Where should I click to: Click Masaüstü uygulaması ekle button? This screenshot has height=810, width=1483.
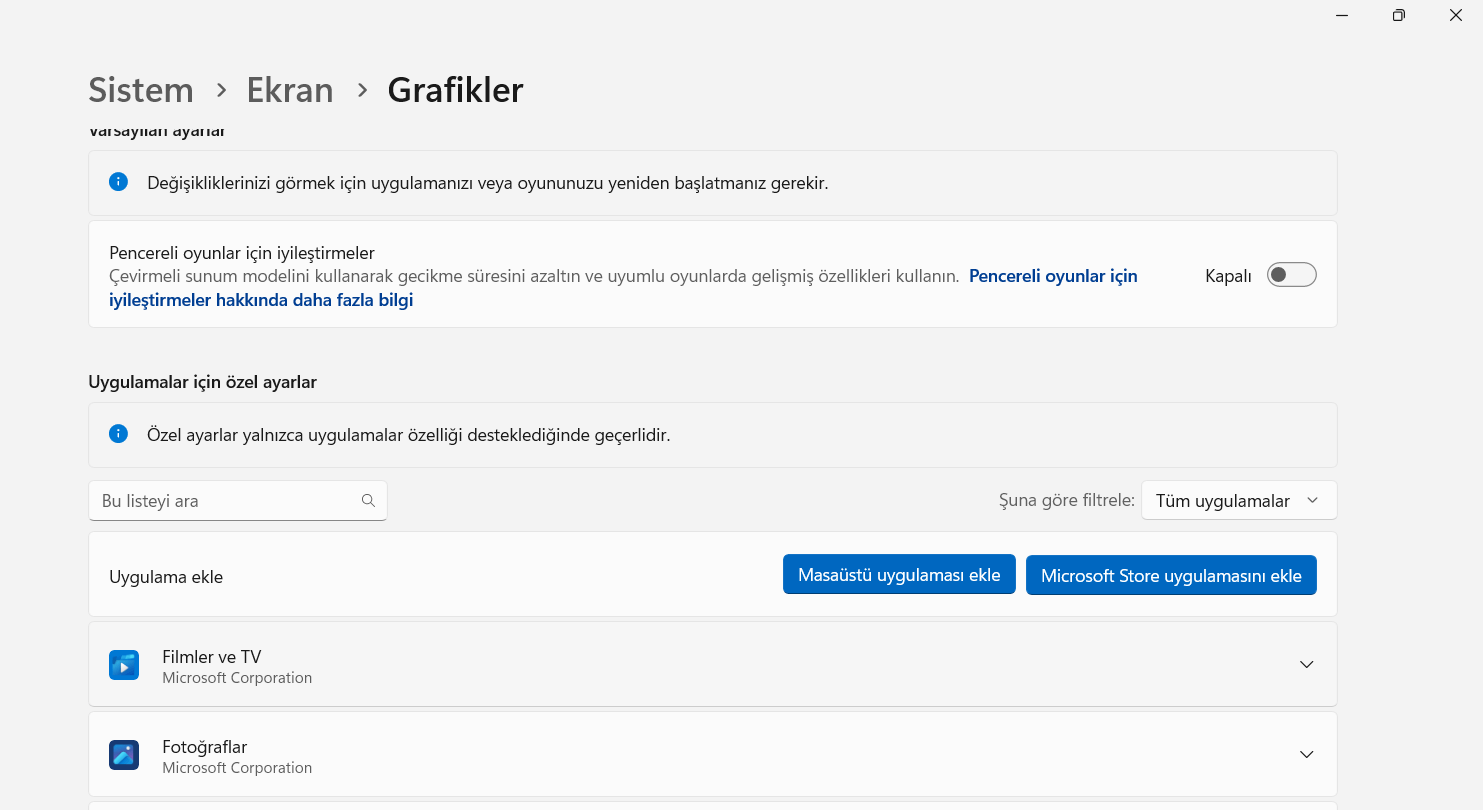pos(899,575)
